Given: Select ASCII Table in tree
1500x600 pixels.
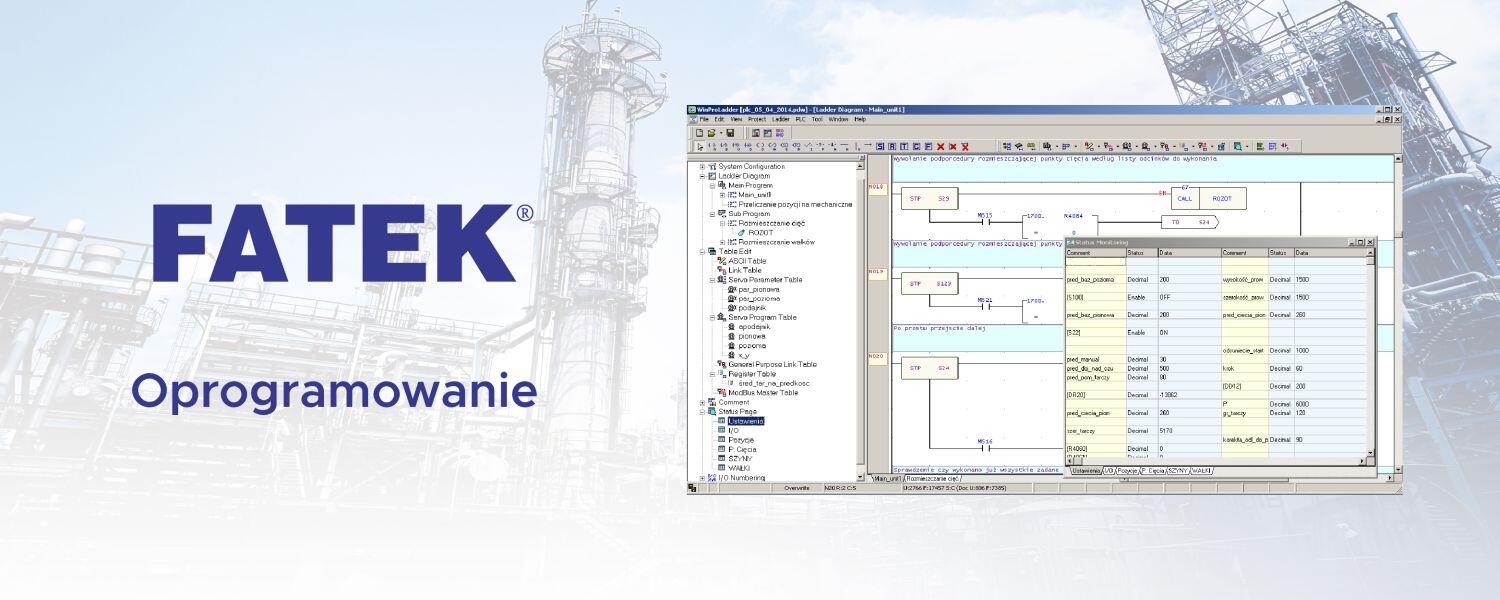Looking at the screenshot, I should tap(746, 261).
